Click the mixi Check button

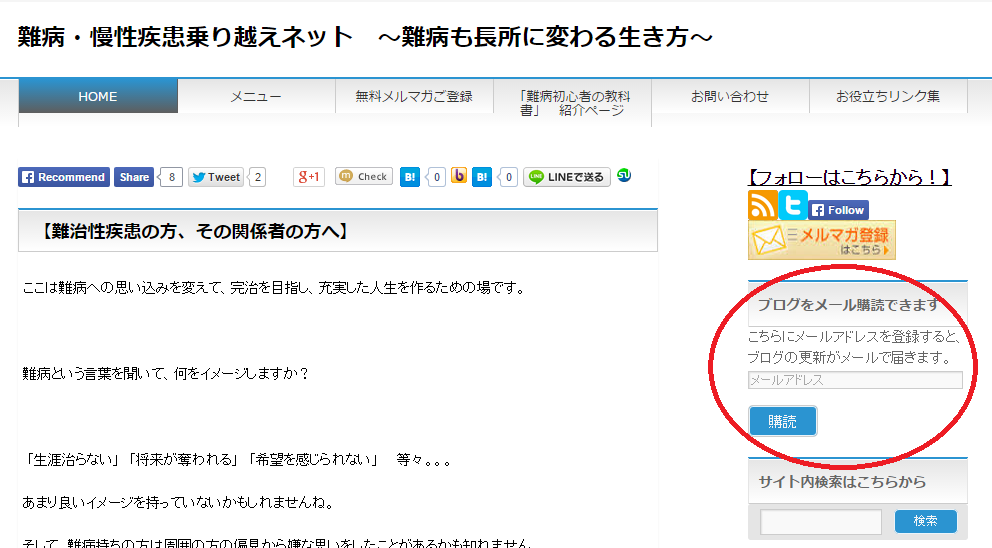click(363, 177)
